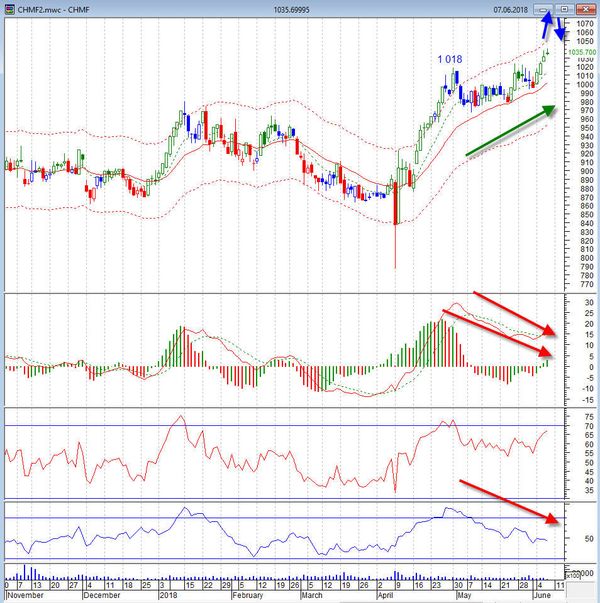Click the 'February' label on time axis

point(247,595)
